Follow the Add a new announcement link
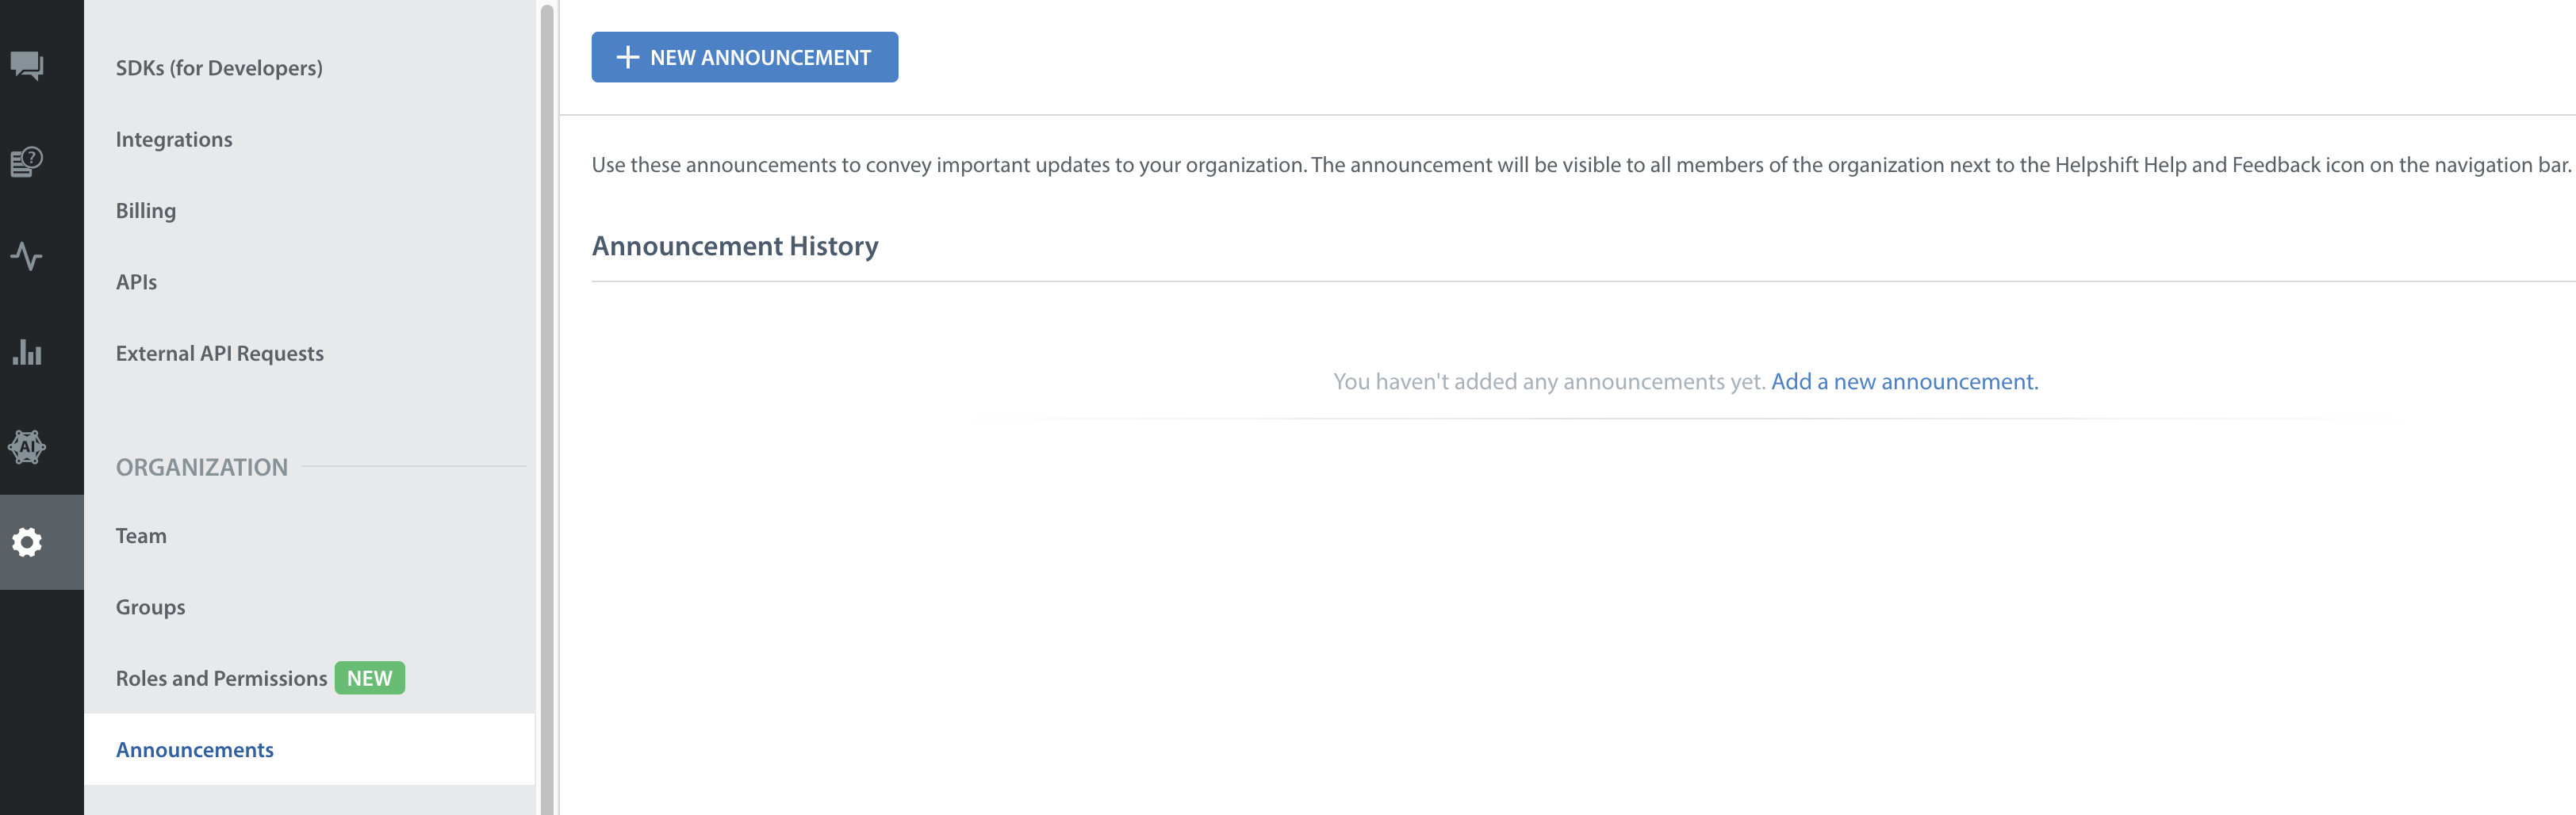2576x815 pixels. tap(1904, 381)
